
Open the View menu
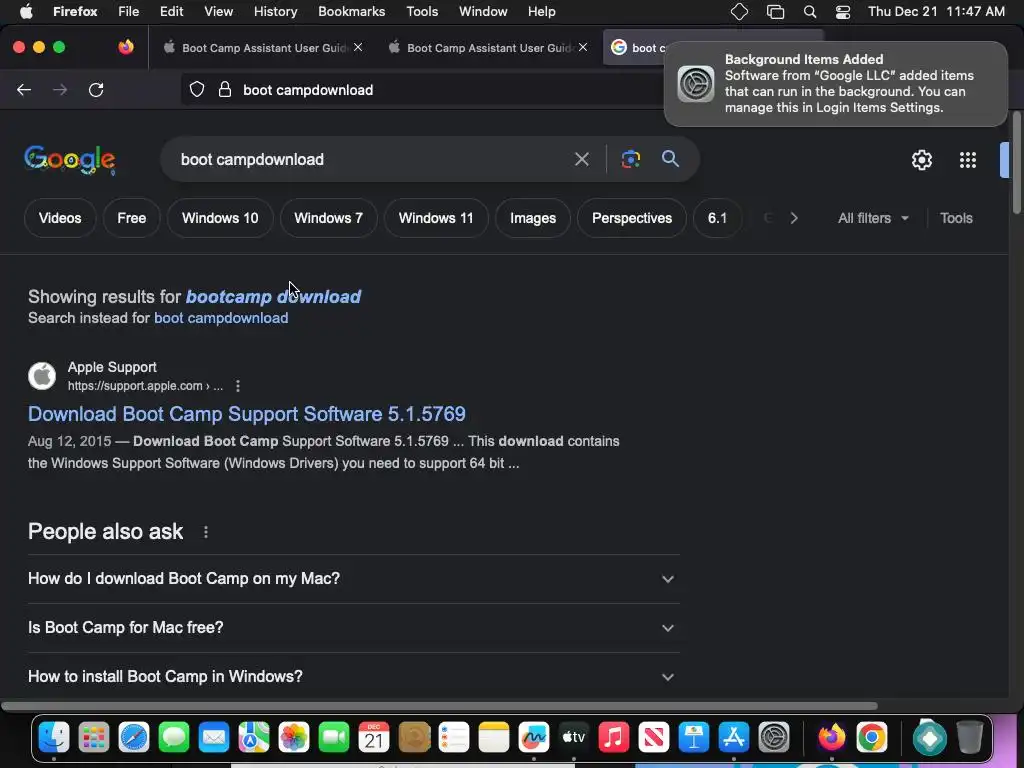click(218, 12)
